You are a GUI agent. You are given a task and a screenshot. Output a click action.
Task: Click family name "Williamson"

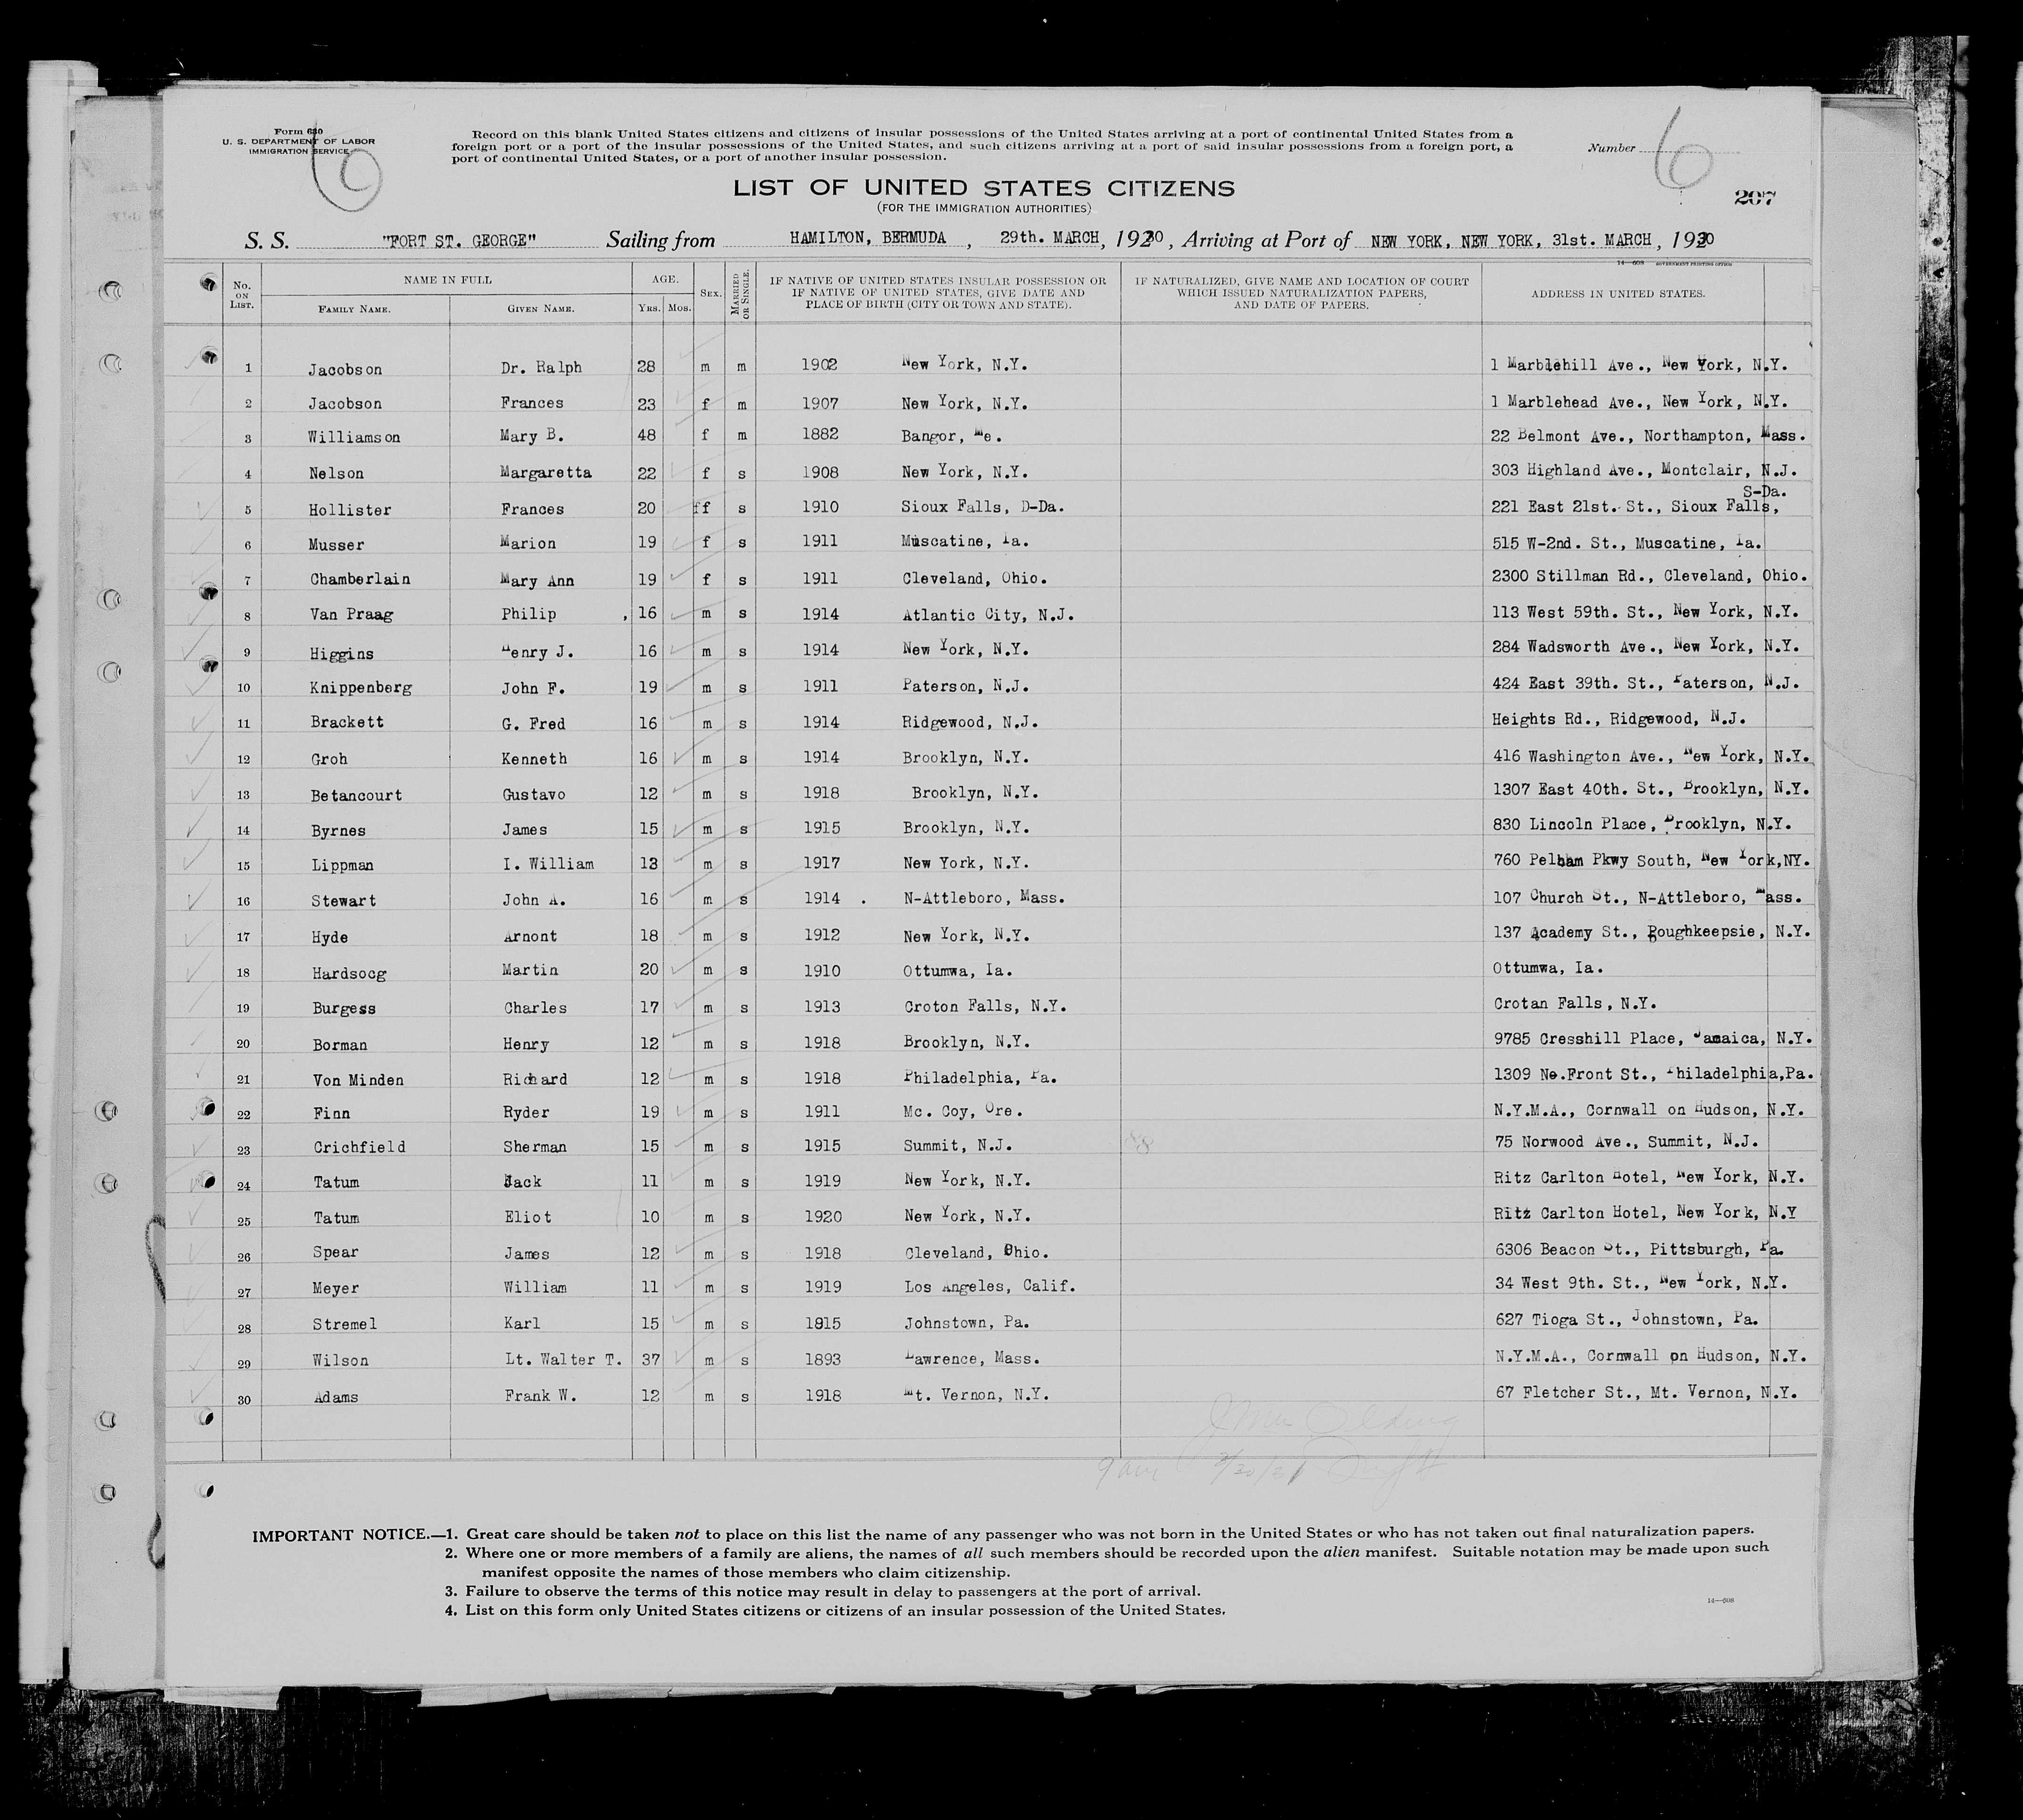(x=354, y=438)
